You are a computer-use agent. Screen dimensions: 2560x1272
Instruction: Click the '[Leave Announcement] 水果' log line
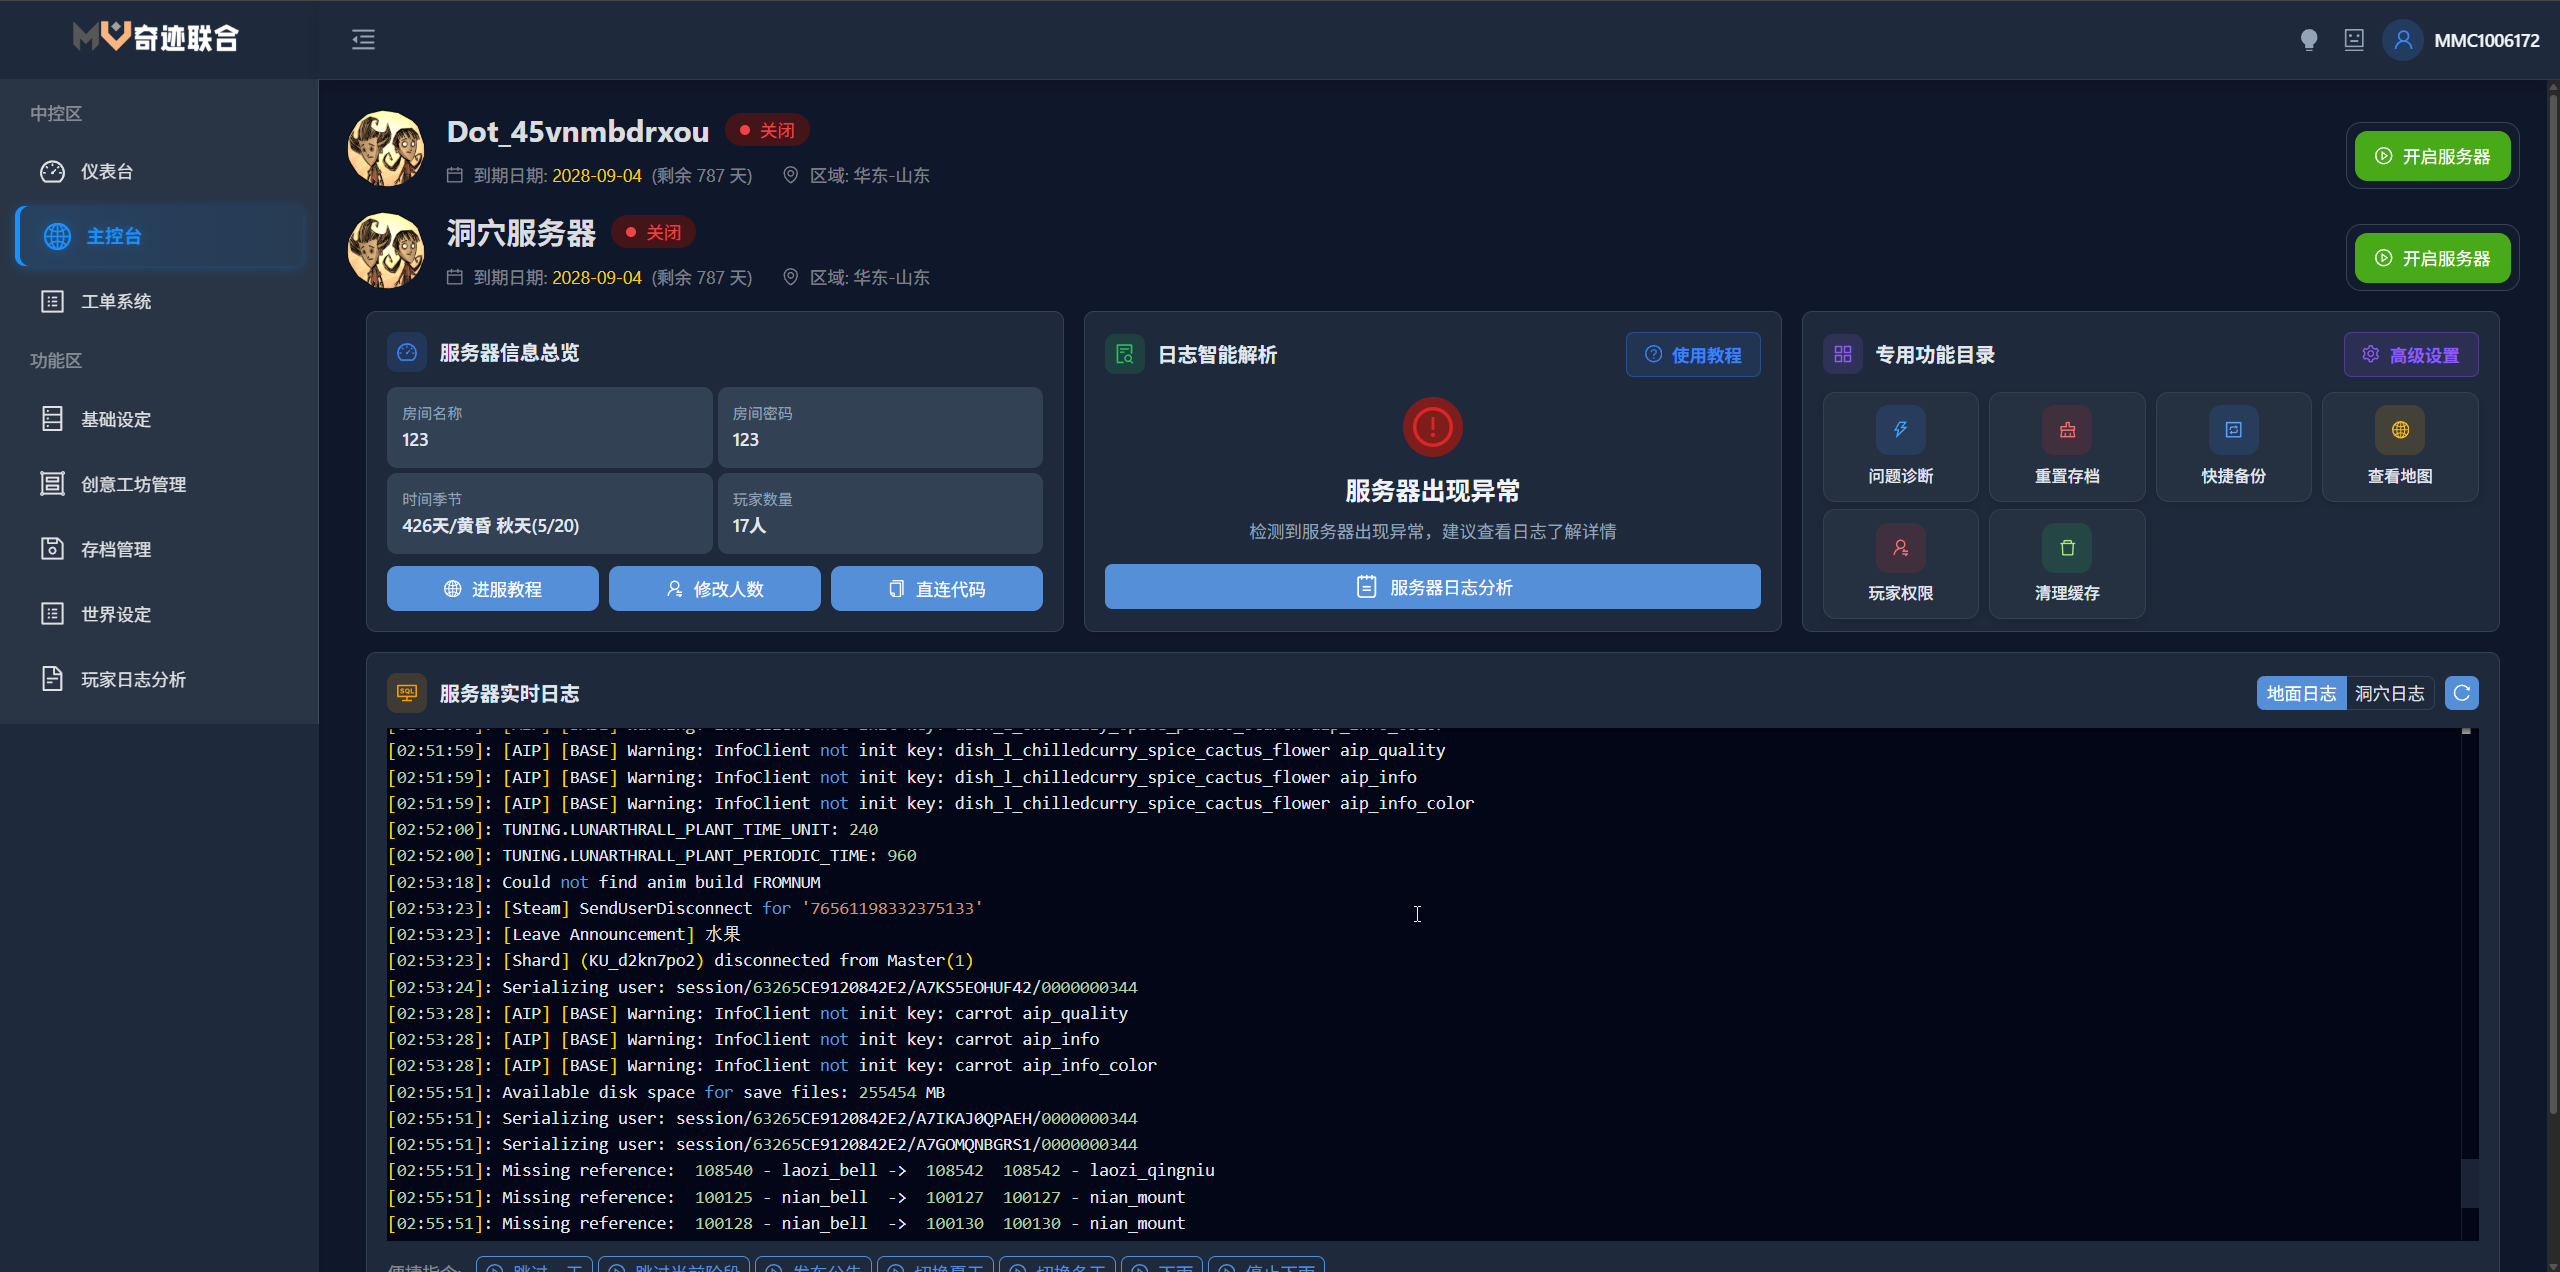564,934
